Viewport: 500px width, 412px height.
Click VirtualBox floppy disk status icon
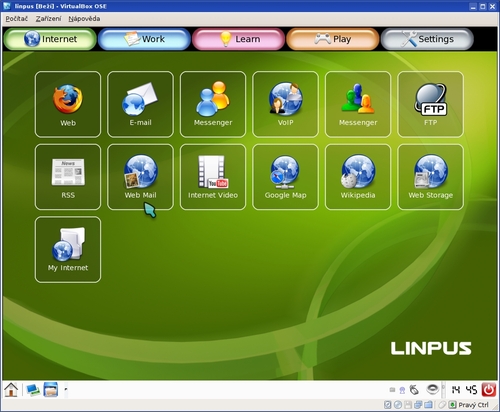408,405
